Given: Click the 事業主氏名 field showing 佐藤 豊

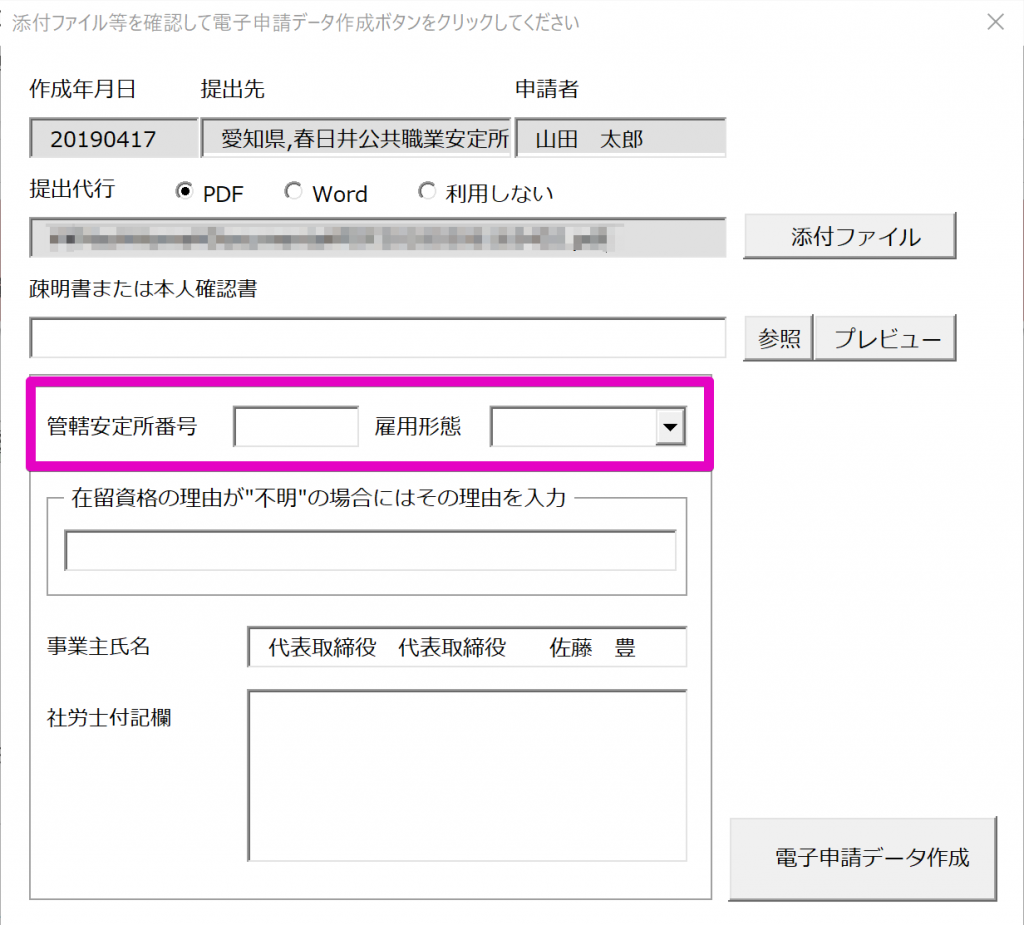Looking at the screenshot, I should tap(467, 648).
